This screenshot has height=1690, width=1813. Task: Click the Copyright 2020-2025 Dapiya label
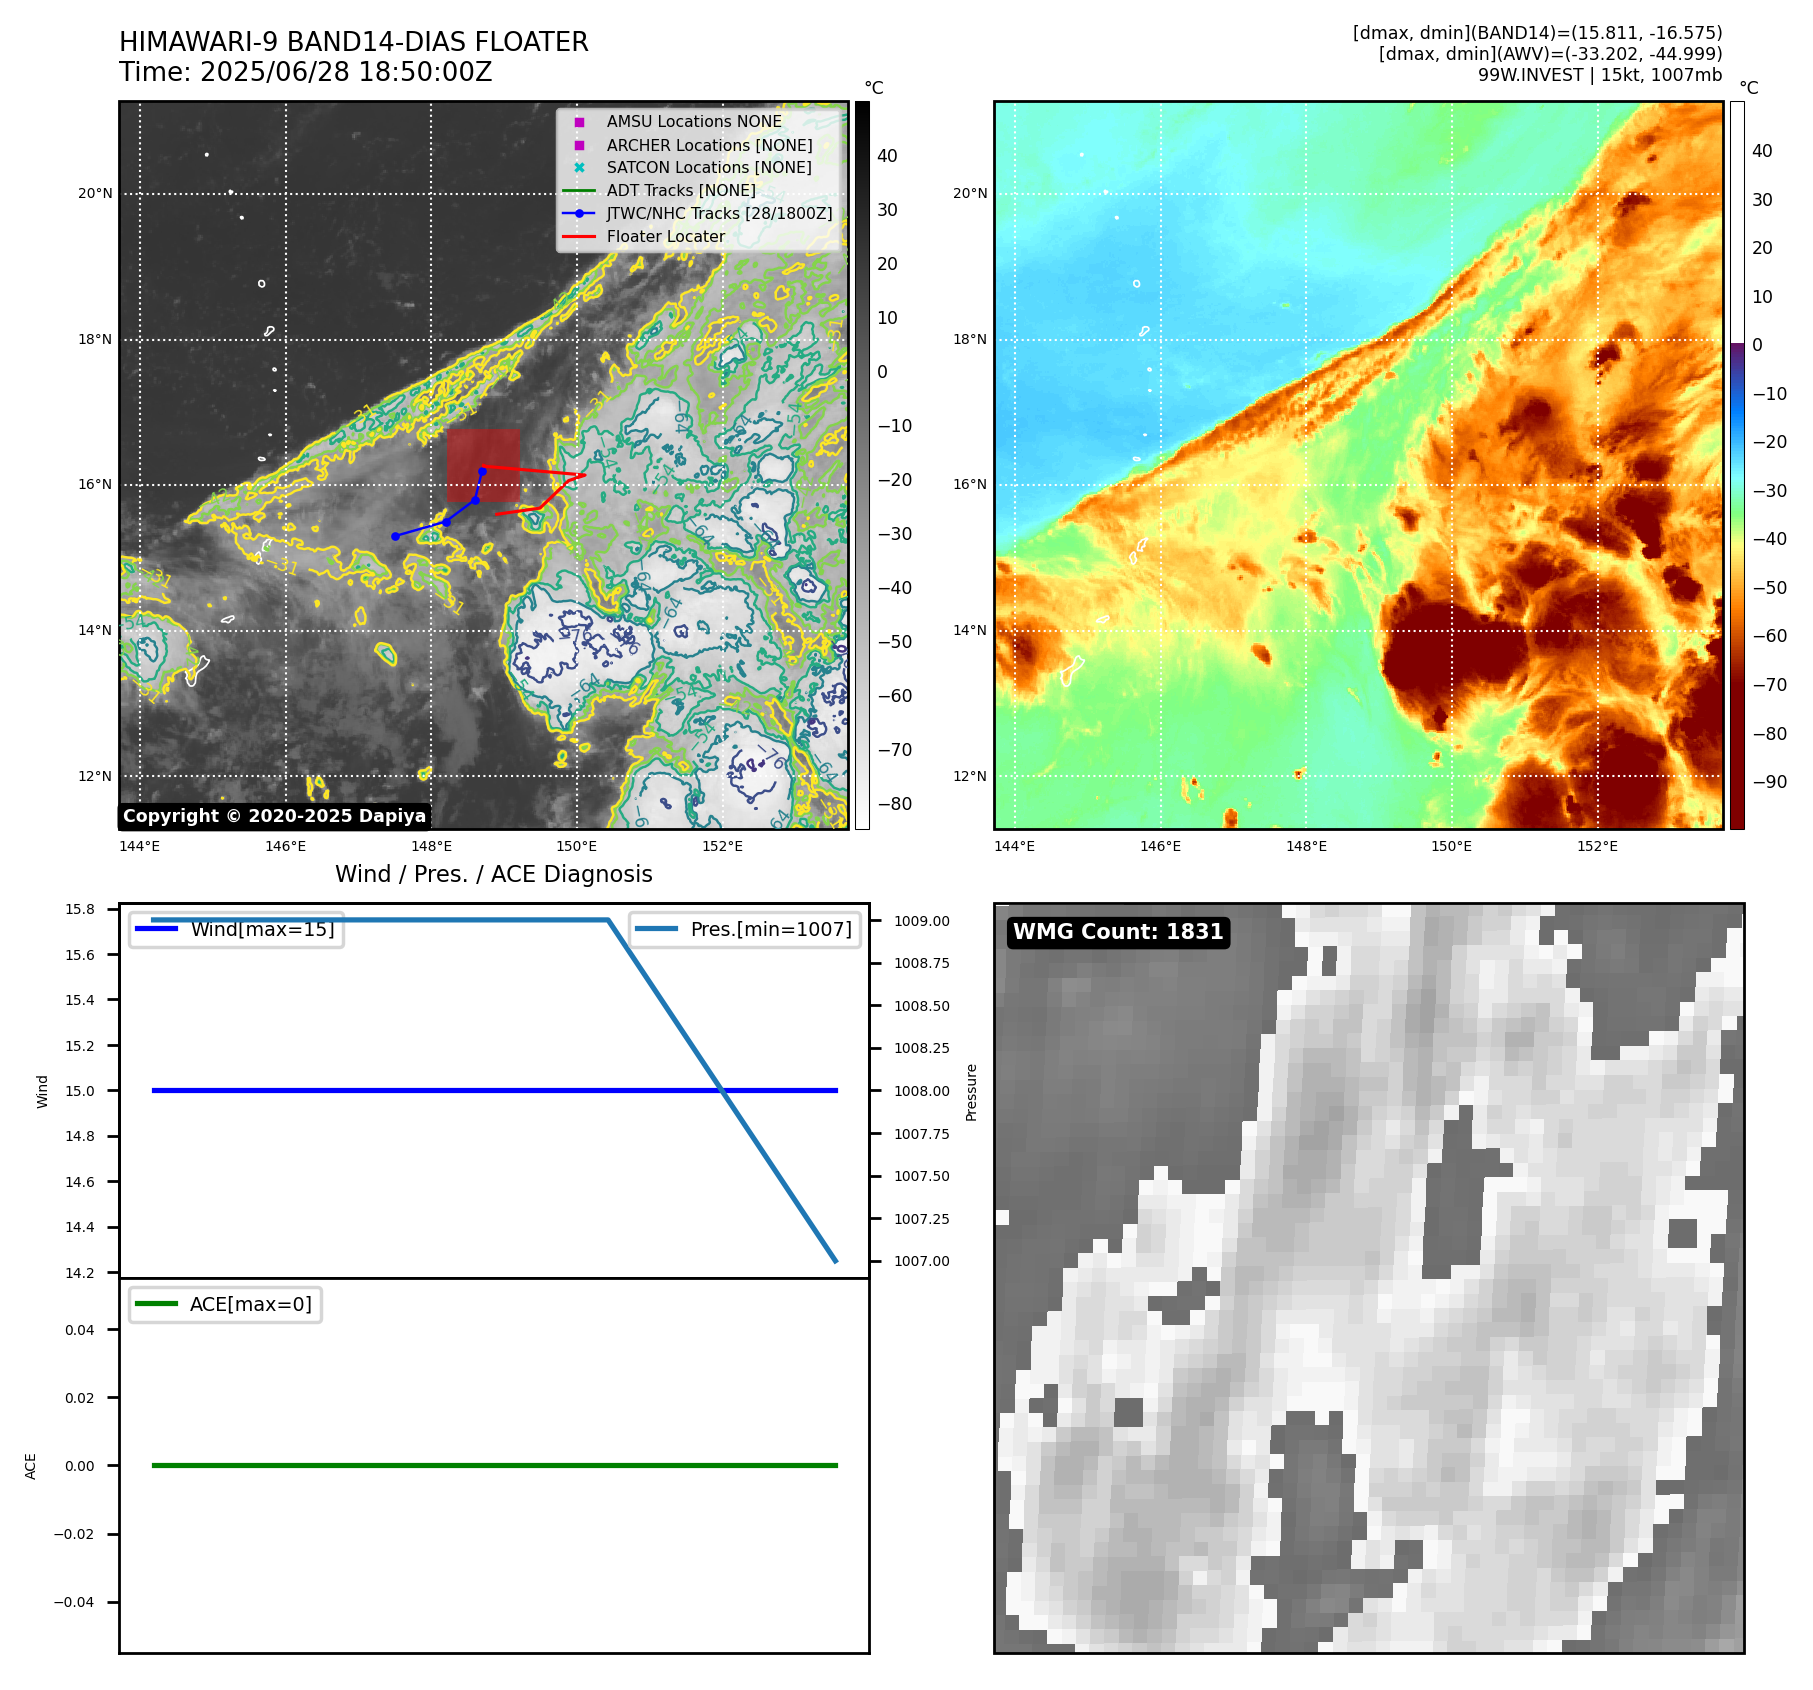pos(274,816)
